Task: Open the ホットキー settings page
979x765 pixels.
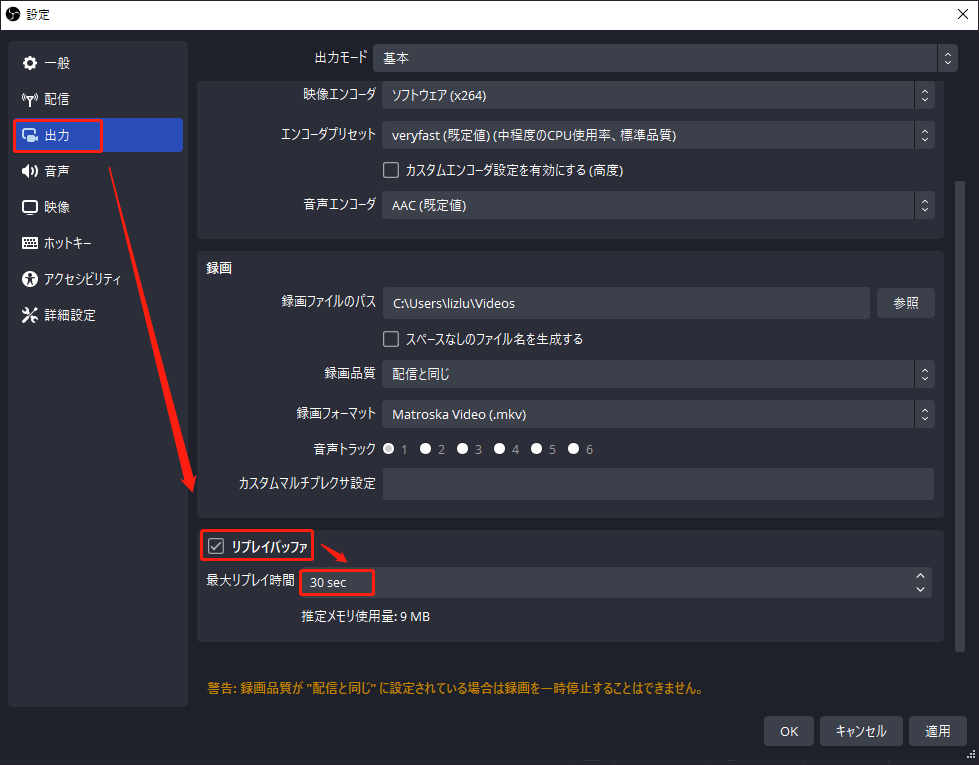Action: 98,243
